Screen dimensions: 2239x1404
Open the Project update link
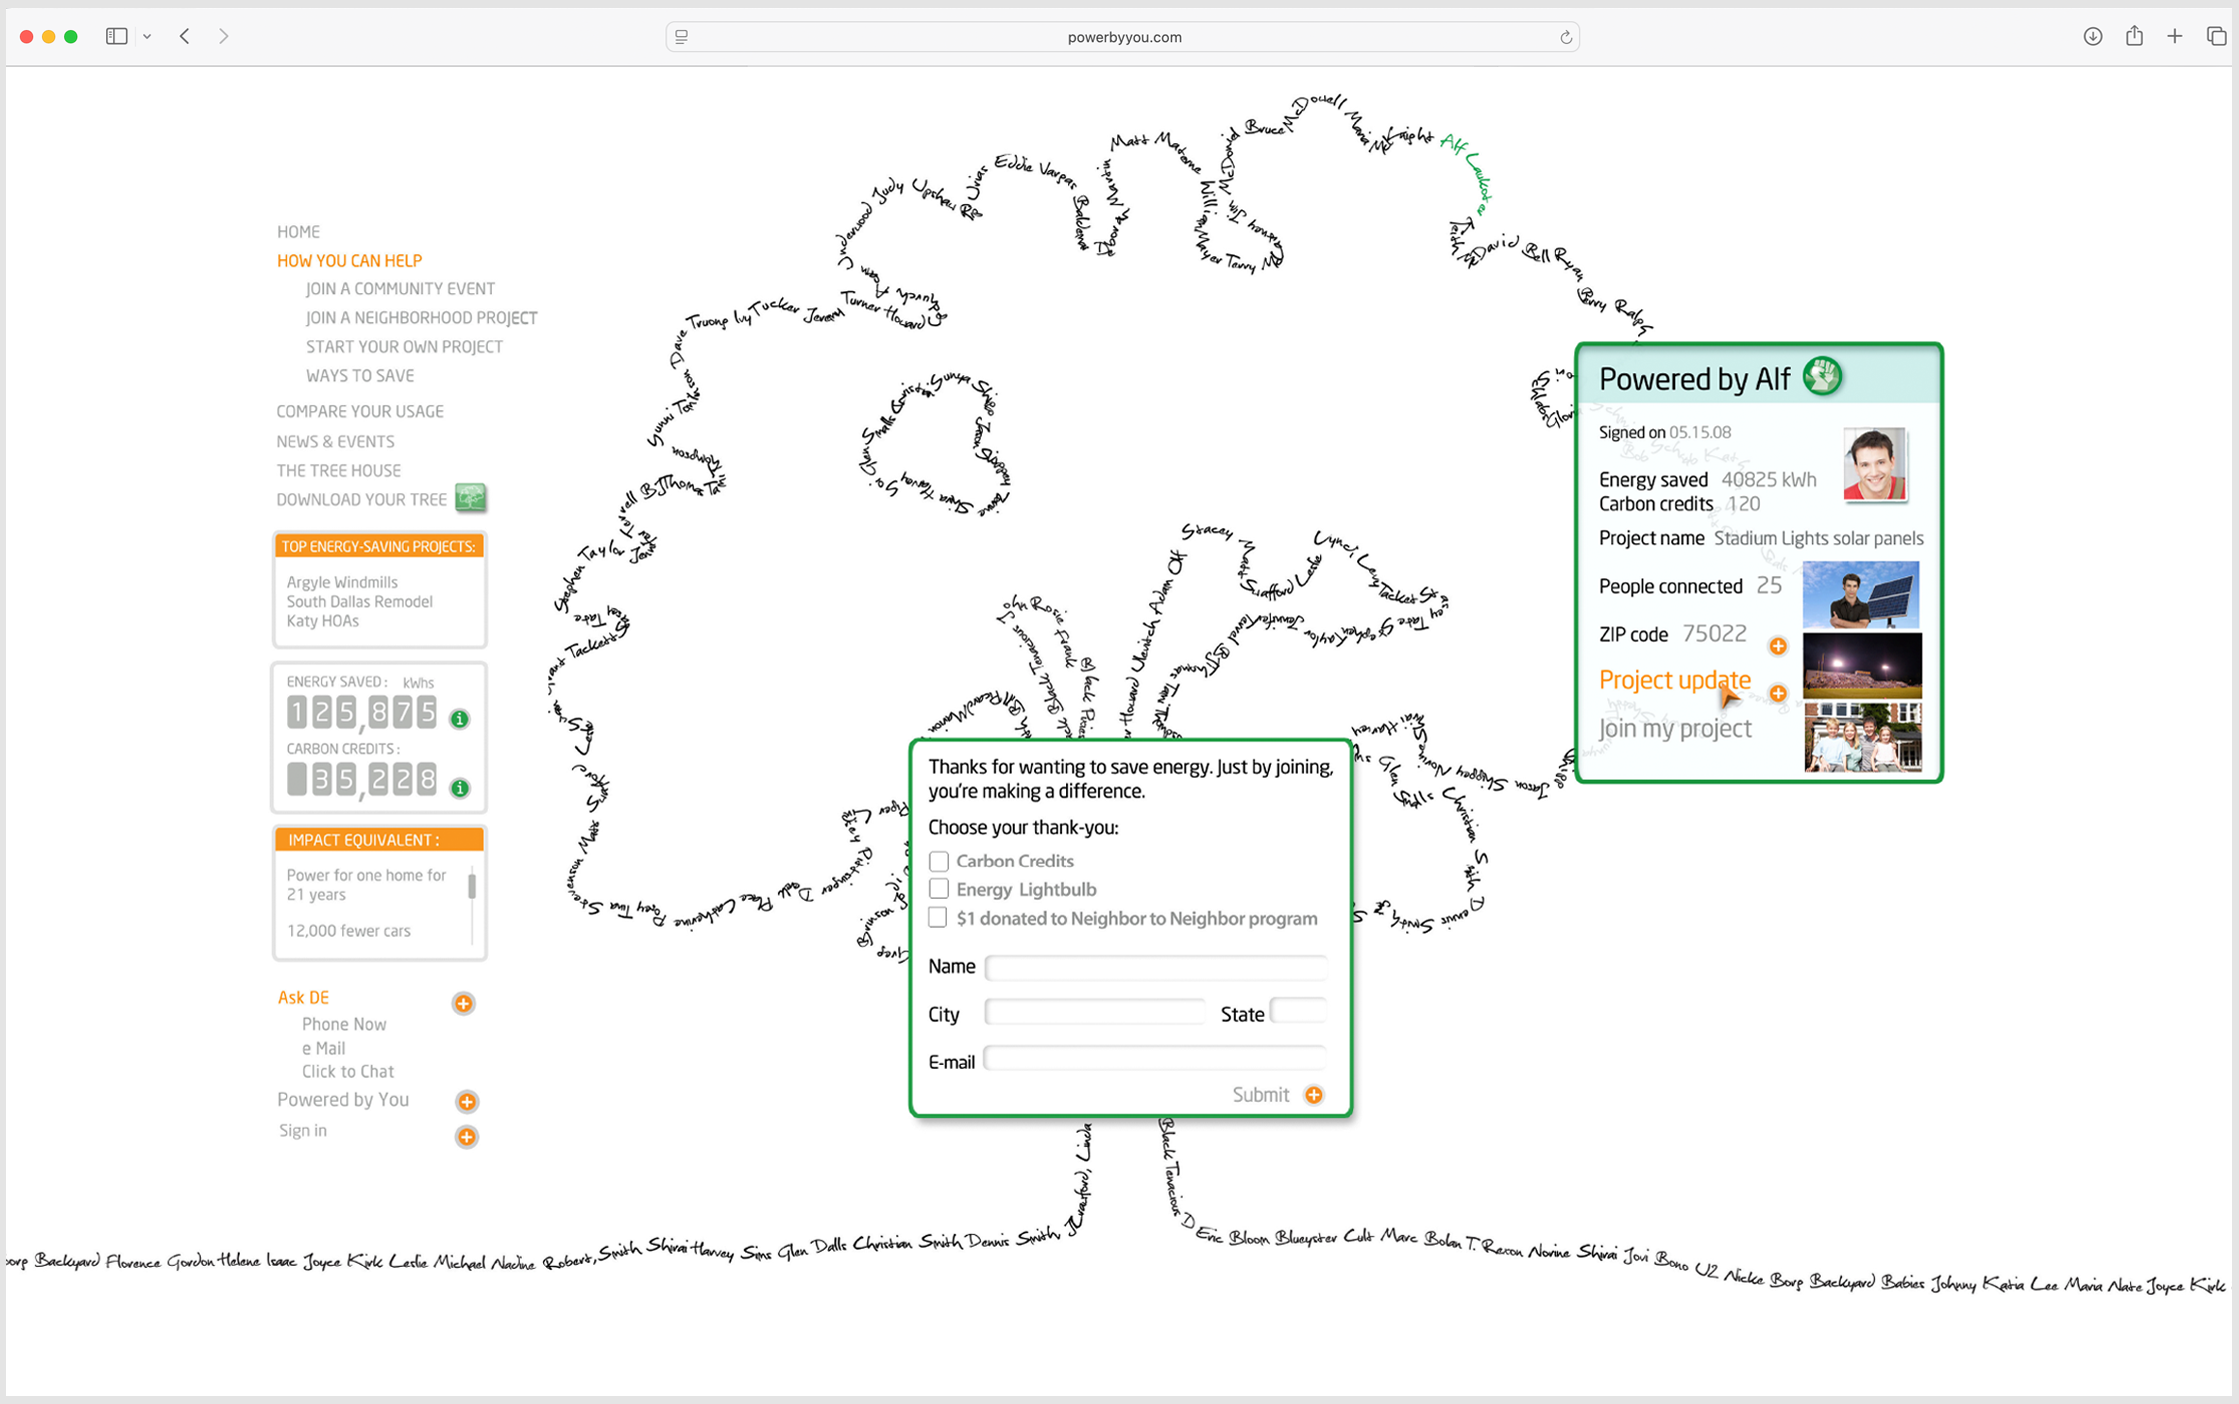(x=1674, y=680)
